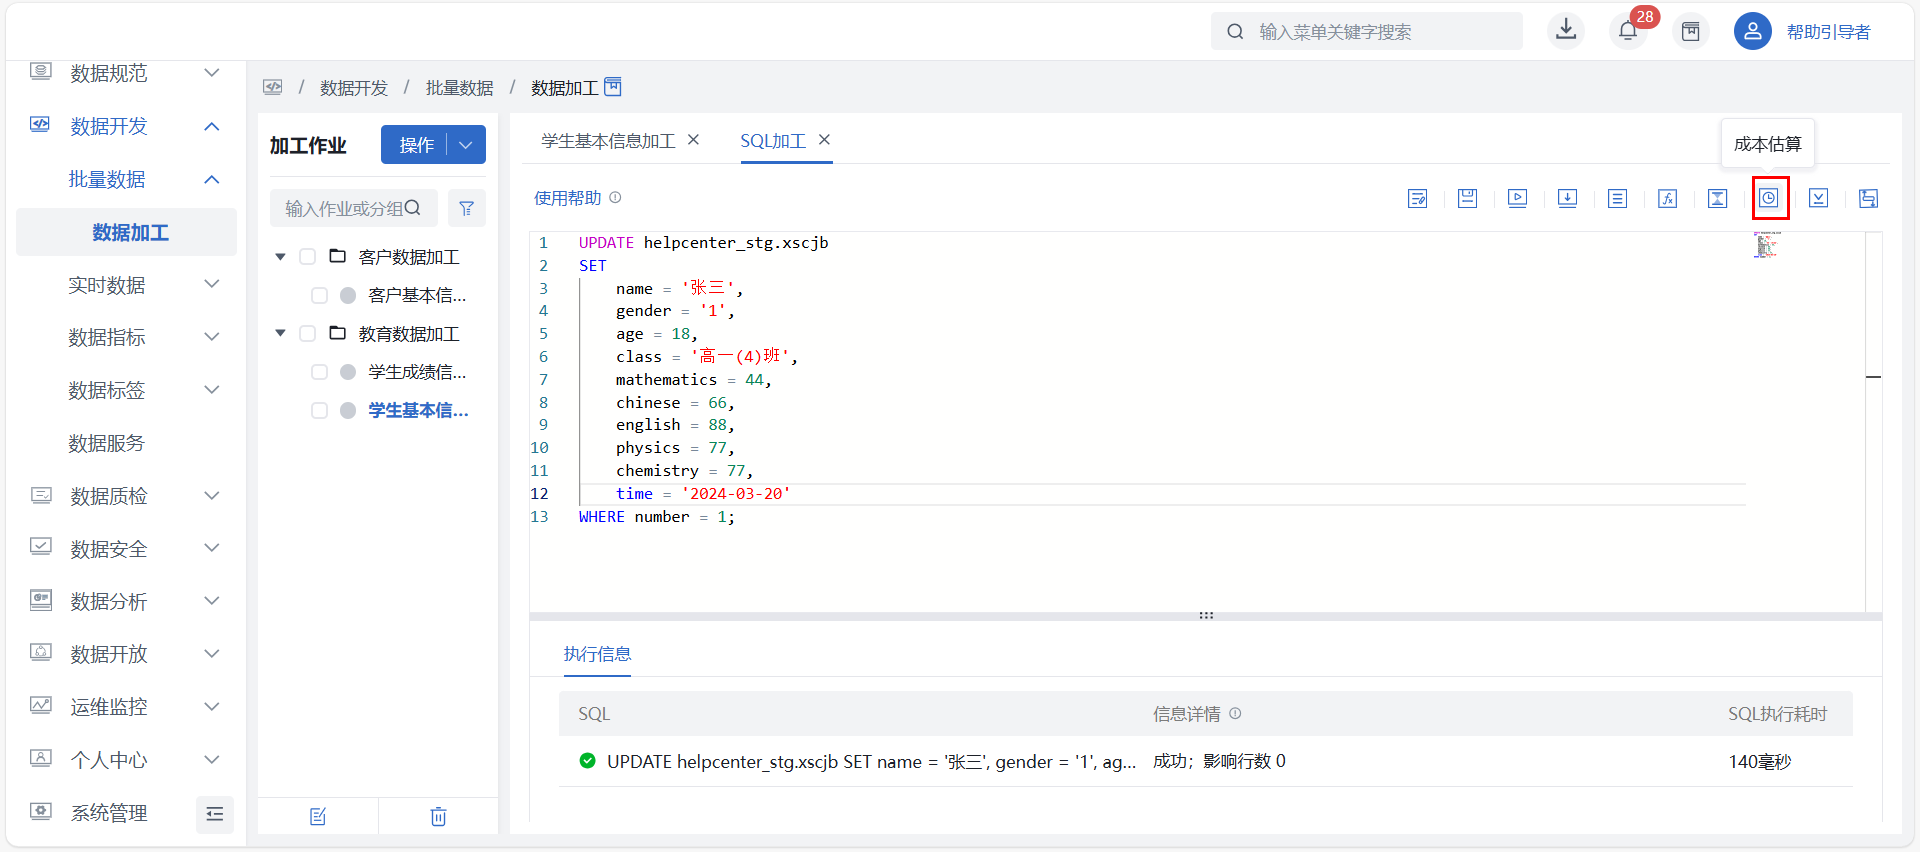The height and width of the screenshot is (852, 1920).
Task: Open the notifications bell with 28 badge
Action: (1628, 31)
